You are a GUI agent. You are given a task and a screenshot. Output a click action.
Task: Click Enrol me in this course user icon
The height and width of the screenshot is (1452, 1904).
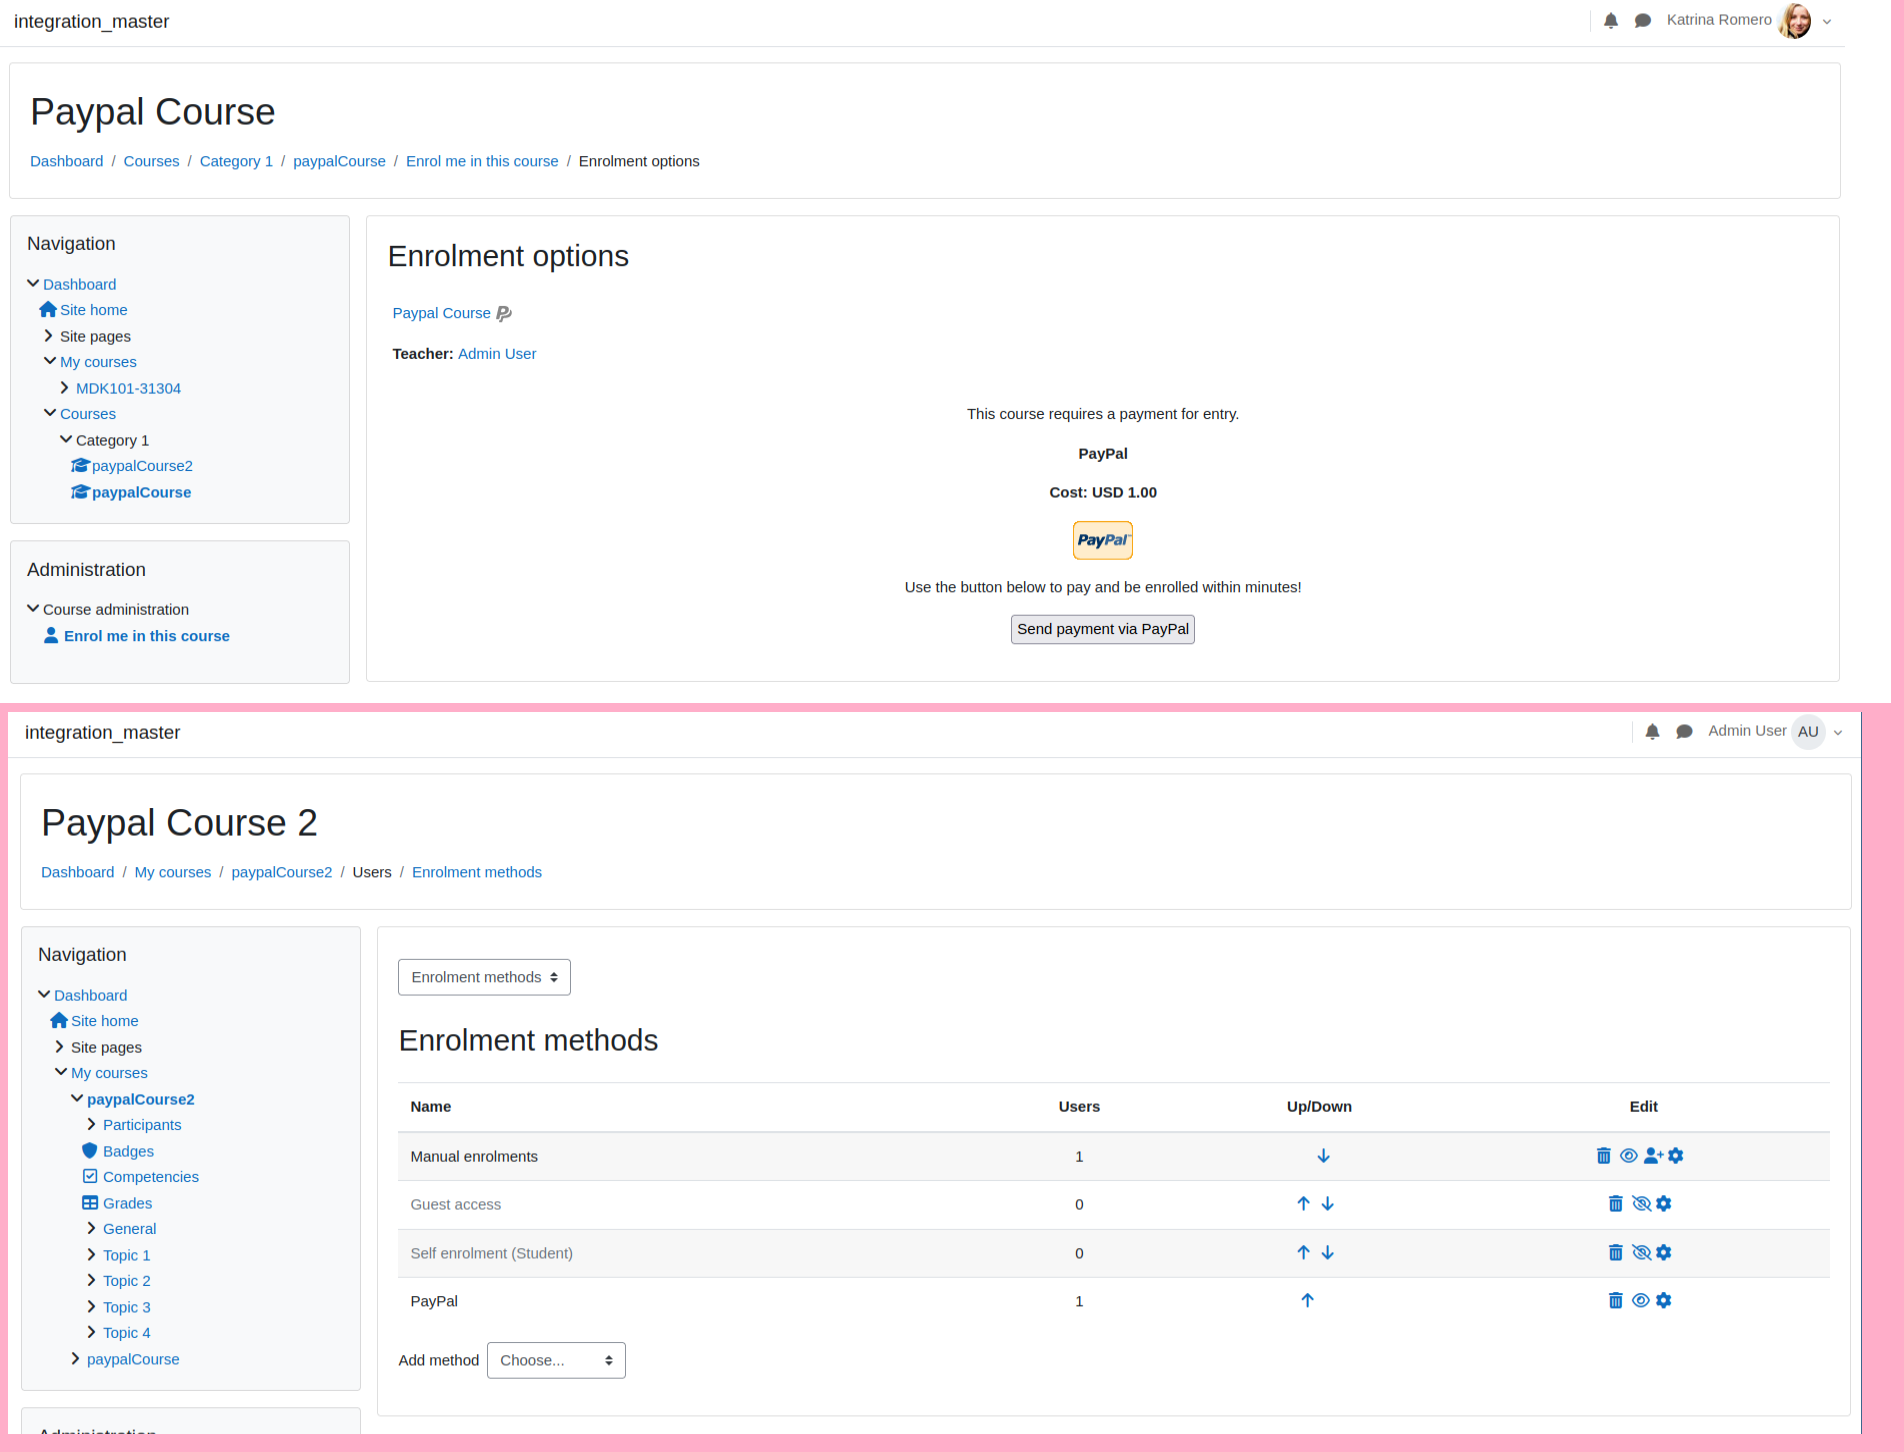[51, 636]
